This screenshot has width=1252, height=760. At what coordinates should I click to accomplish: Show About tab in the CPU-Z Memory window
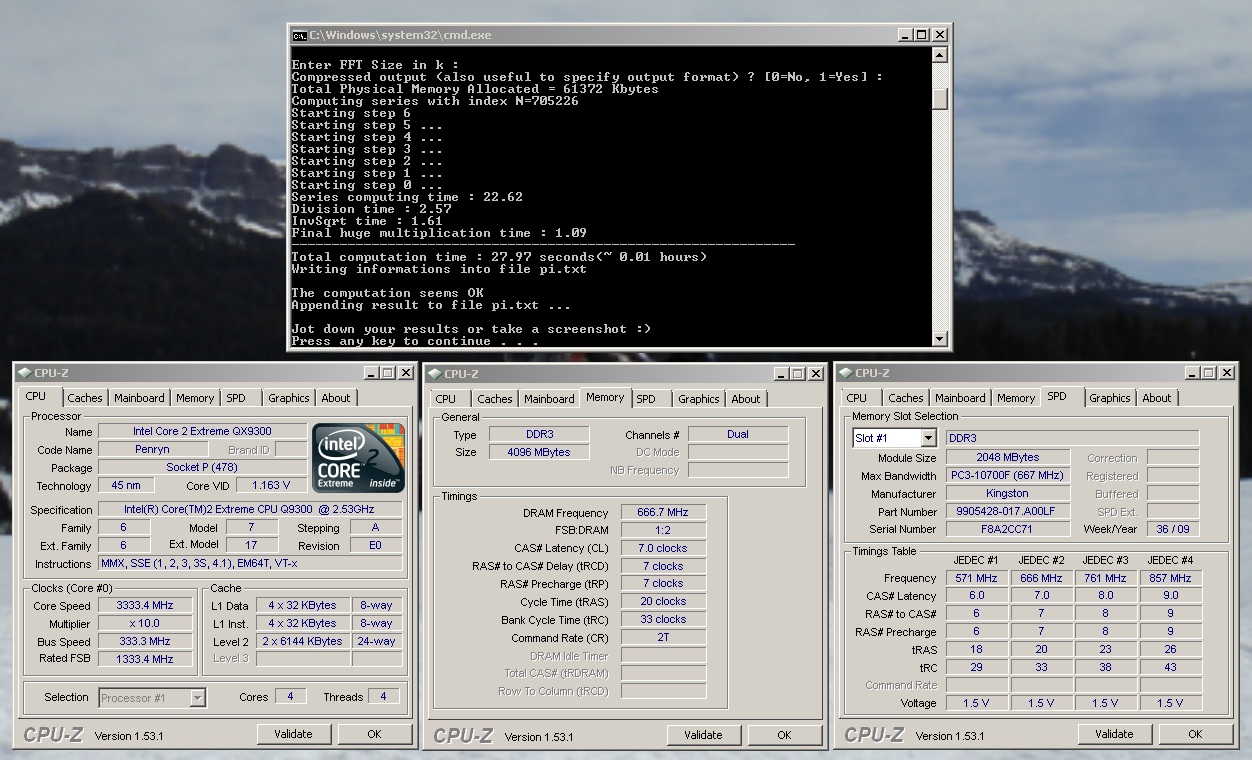pyautogui.click(x=746, y=399)
